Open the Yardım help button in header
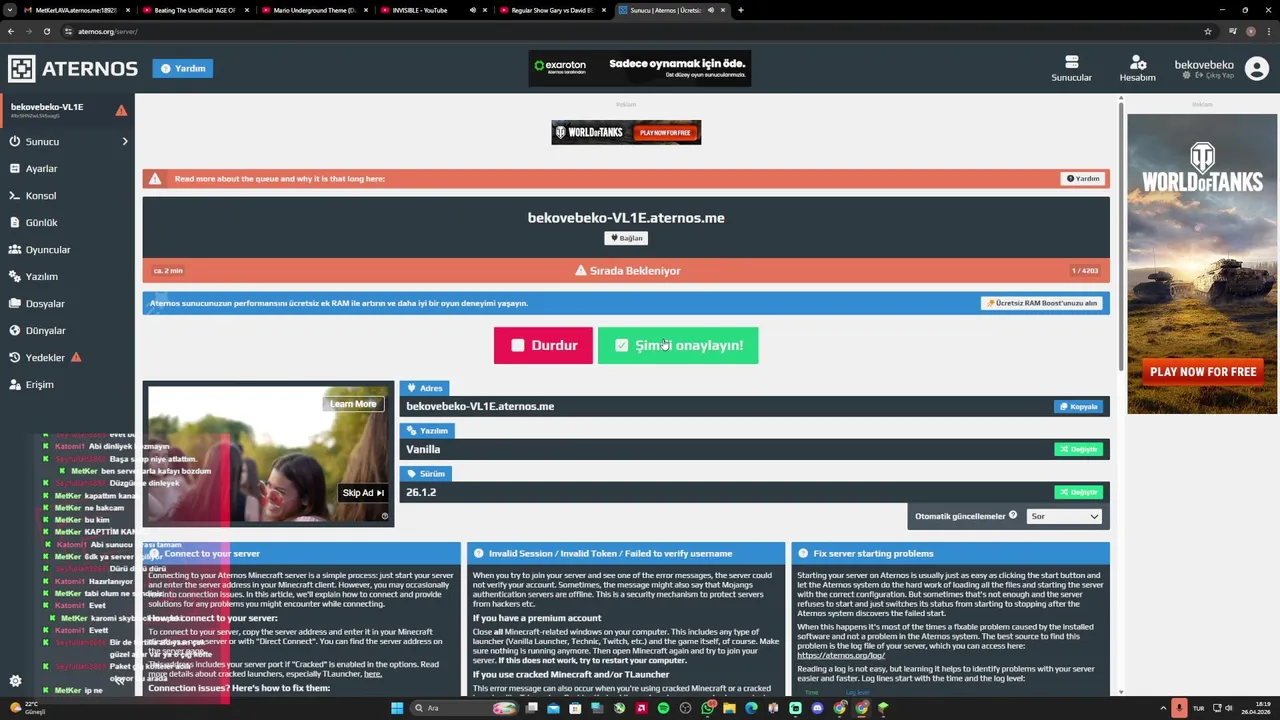This screenshot has height=720, width=1280. click(x=183, y=68)
